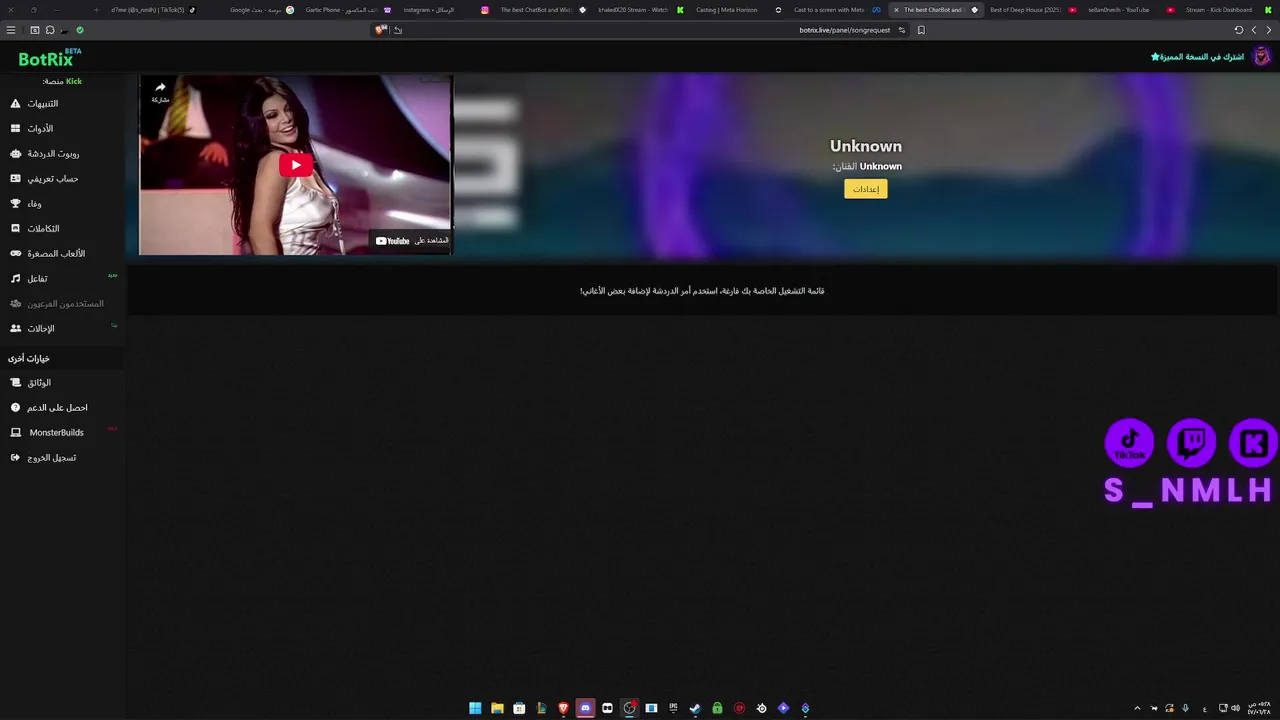Image resolution: width=1280 pixels, height=720 pixels.
Task: Click Watch on YouTube badge
Action: 412,241
